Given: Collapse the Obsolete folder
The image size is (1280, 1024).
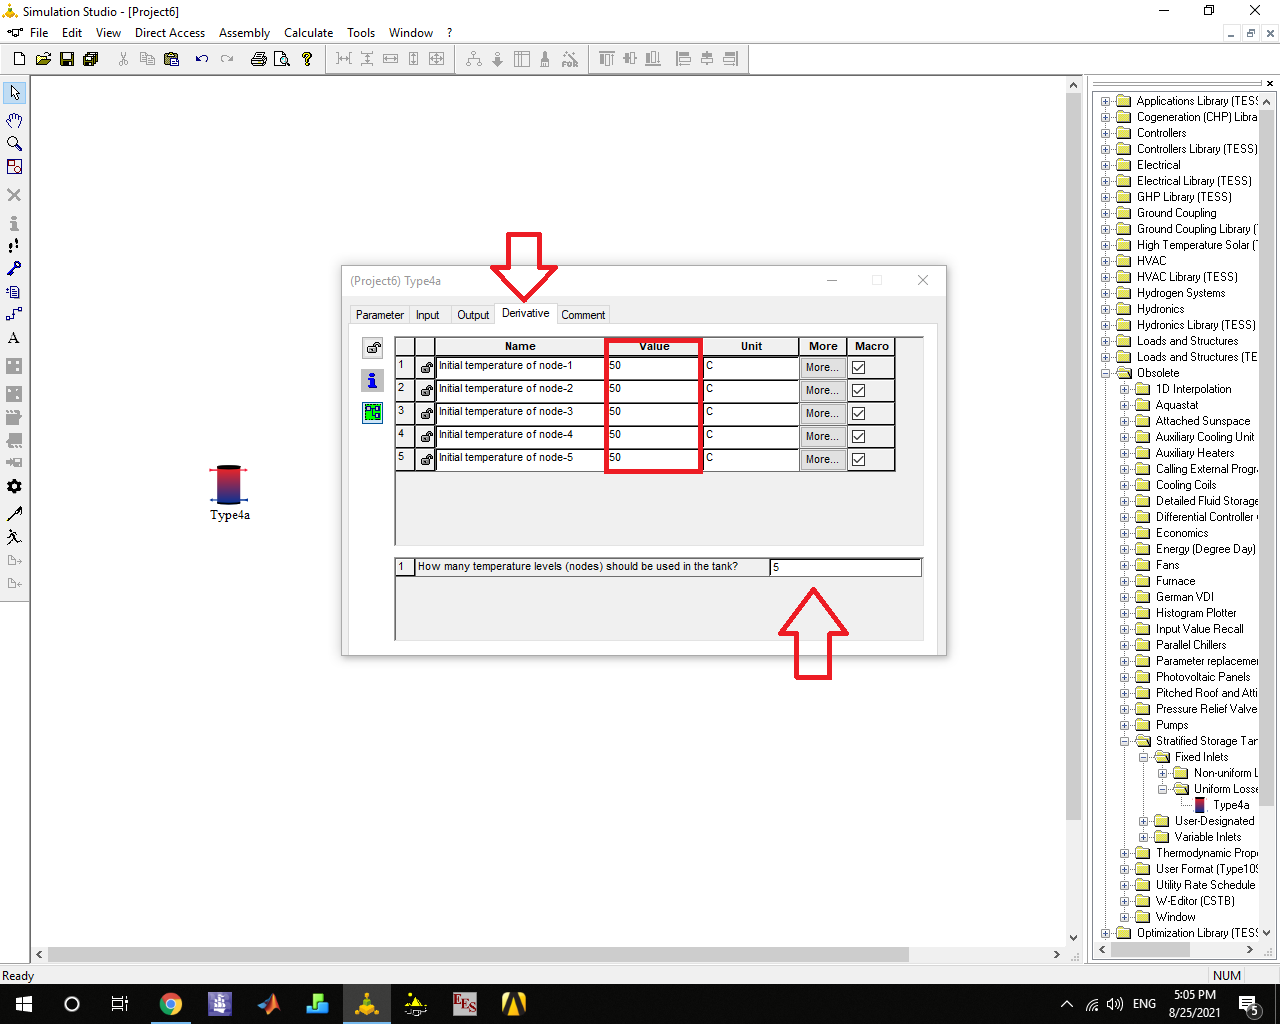Looking at the screenshot, I should click(x=1106, y=373).
